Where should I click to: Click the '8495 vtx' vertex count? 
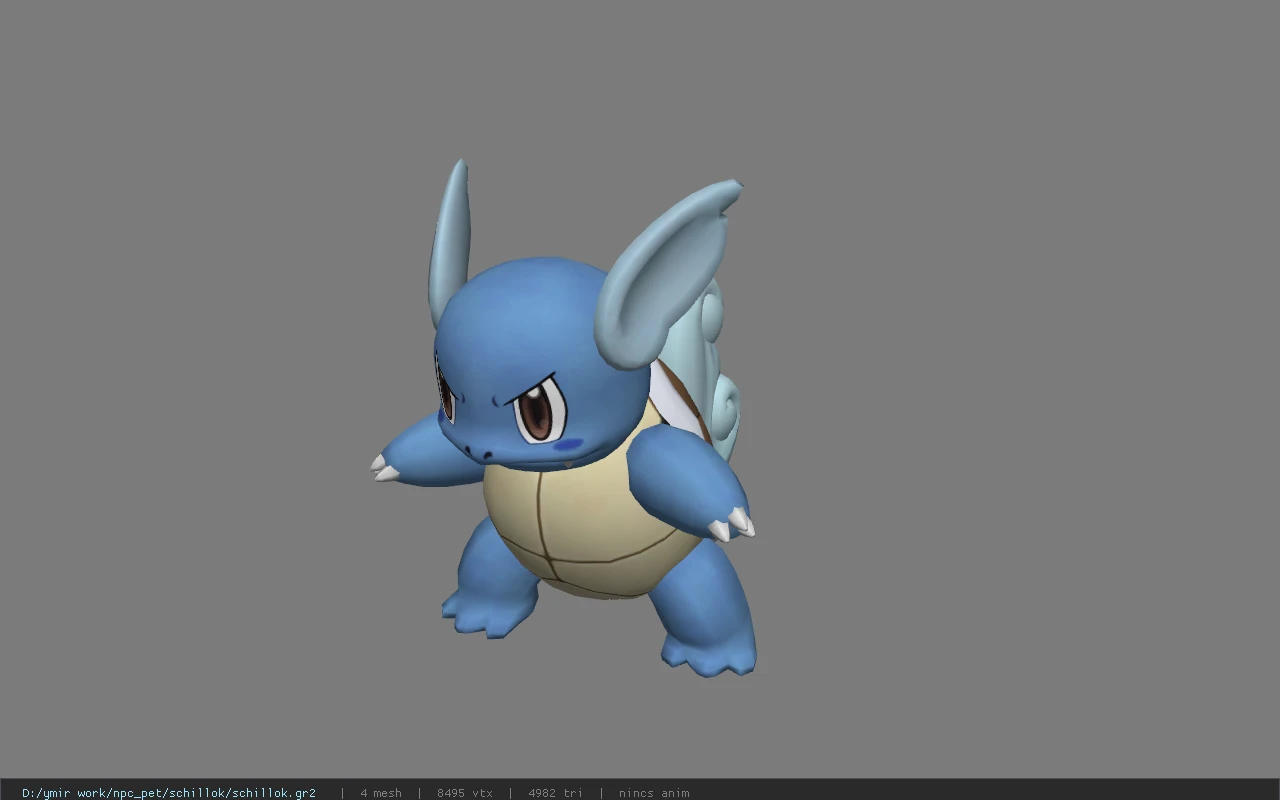click(x=465, y=793)
